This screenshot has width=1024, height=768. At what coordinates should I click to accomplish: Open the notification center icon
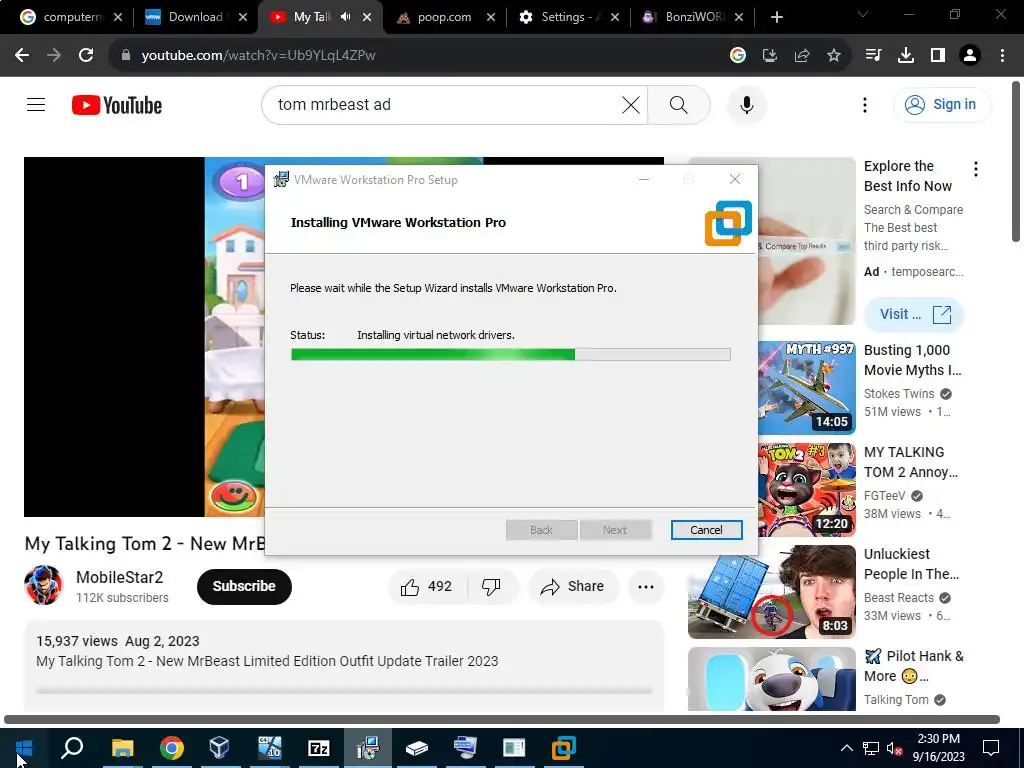(991, 748)
